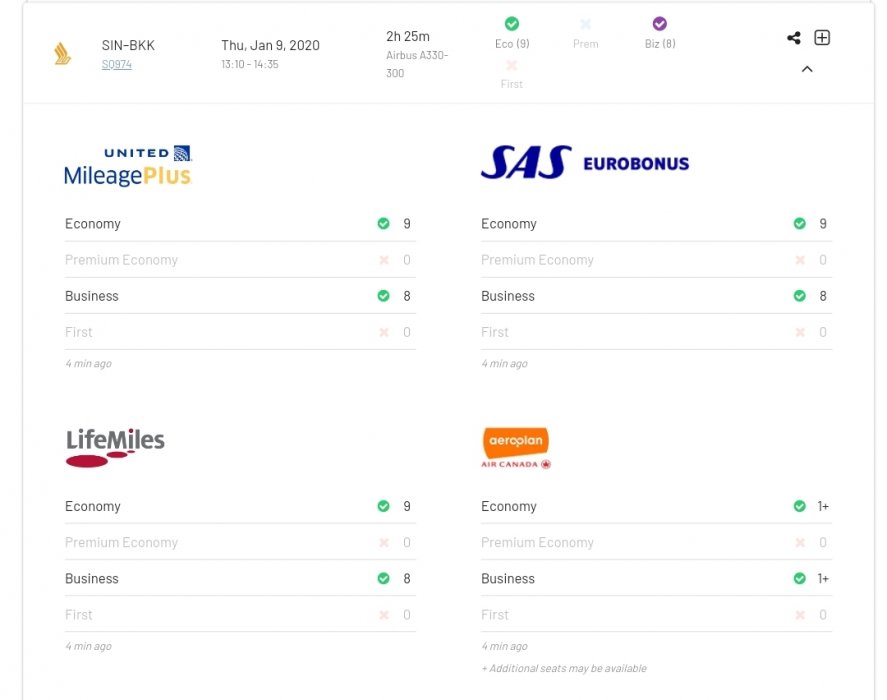887x700 pixels.
Task: Click the purple Biz availability checkmark
Action: click(659, 24)
